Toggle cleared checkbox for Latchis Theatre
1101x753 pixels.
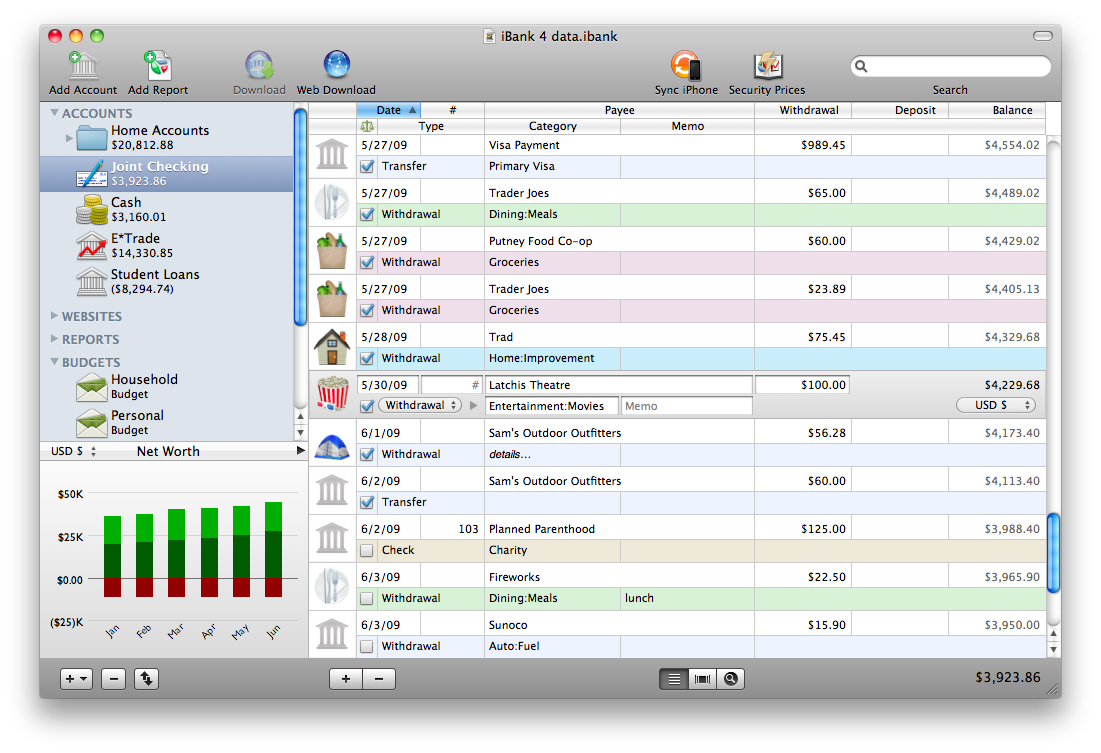[x=367, y=406]
